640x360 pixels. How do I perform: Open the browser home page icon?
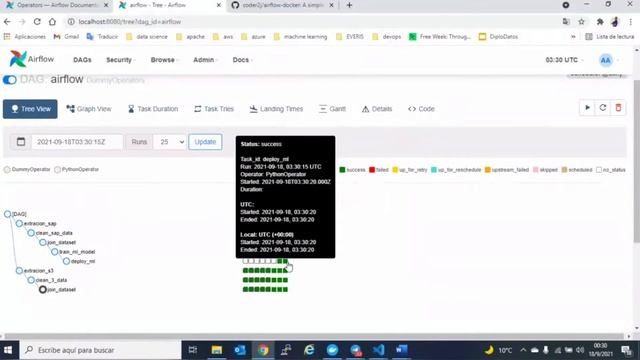(52, 22)
